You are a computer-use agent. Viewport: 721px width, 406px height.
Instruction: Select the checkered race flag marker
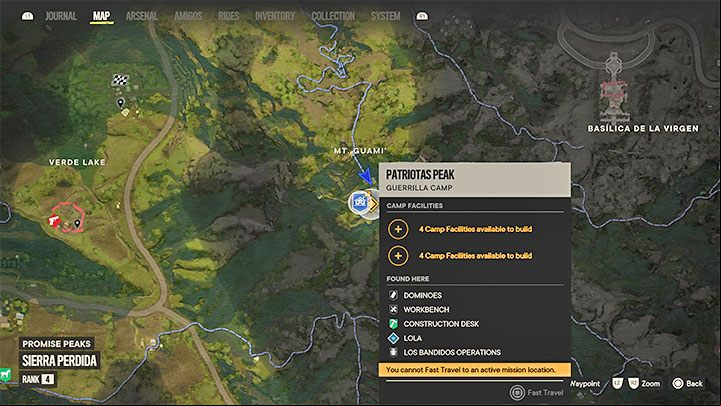tap(120, 80)
